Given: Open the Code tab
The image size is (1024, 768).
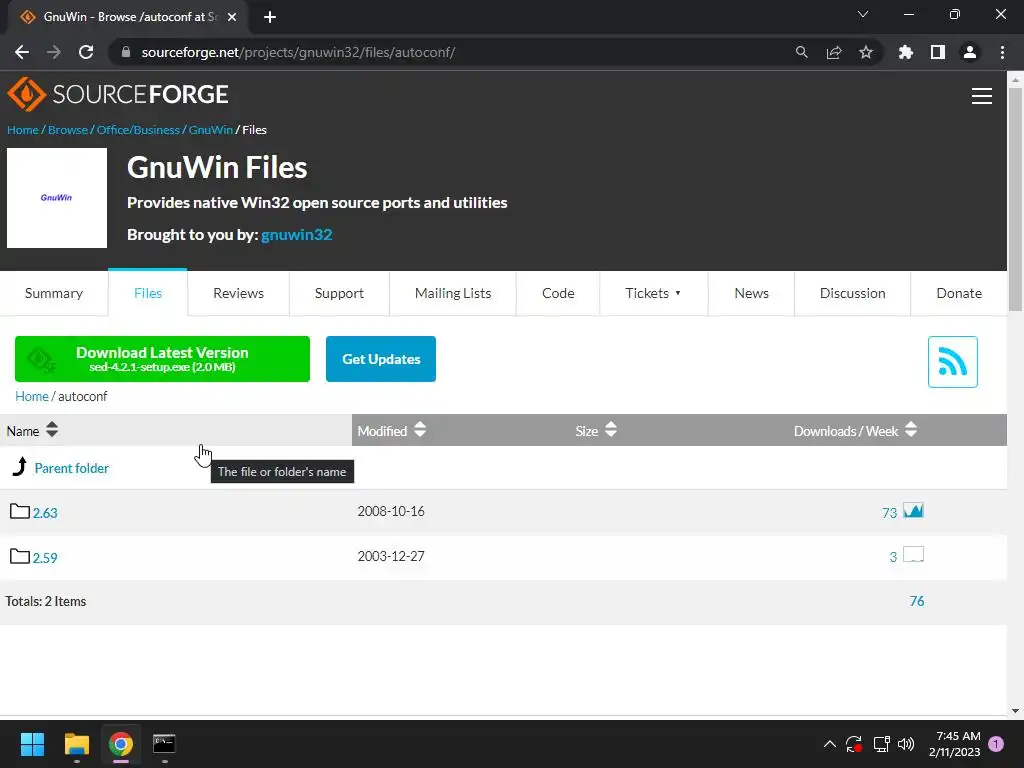Looking at the screenshot, I should 558,293.
